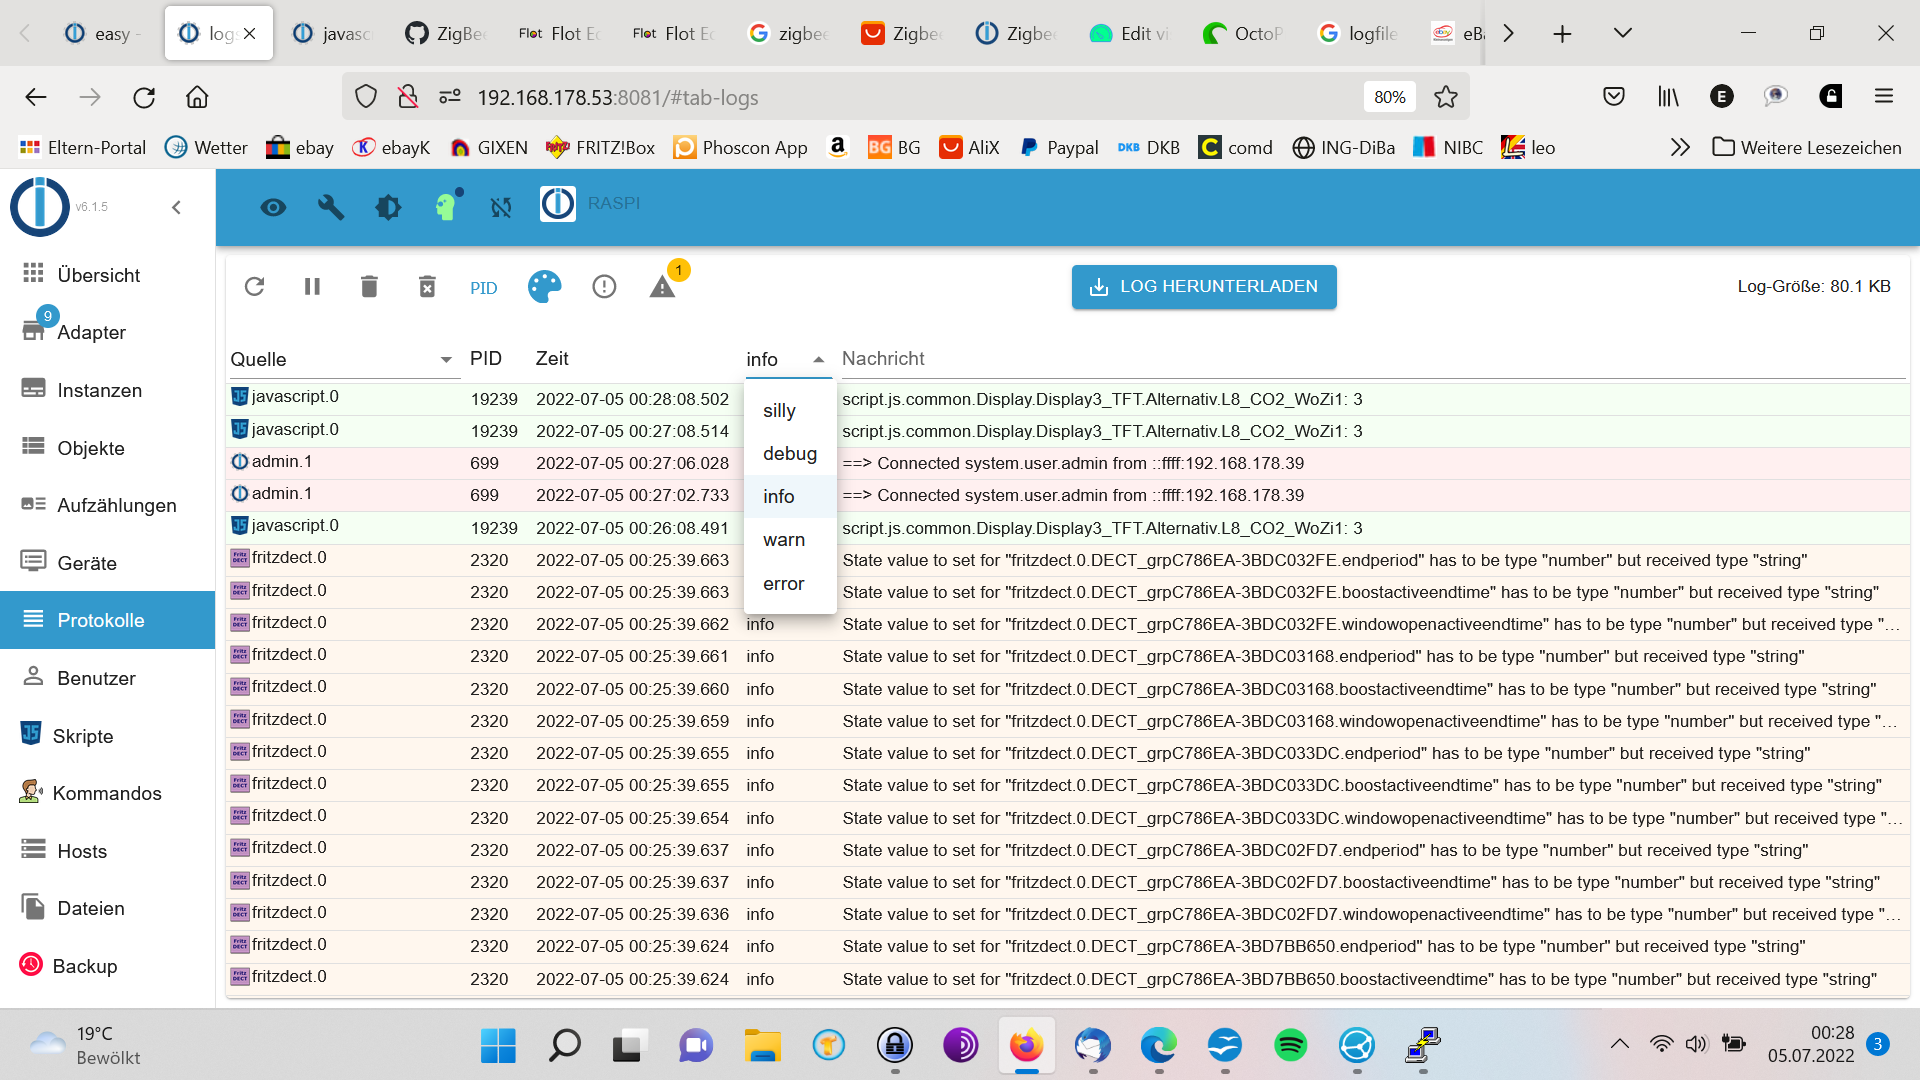The image size is (1920, 1080).
Task: Open Adapter in the sidebar
Action: [108, 332]
